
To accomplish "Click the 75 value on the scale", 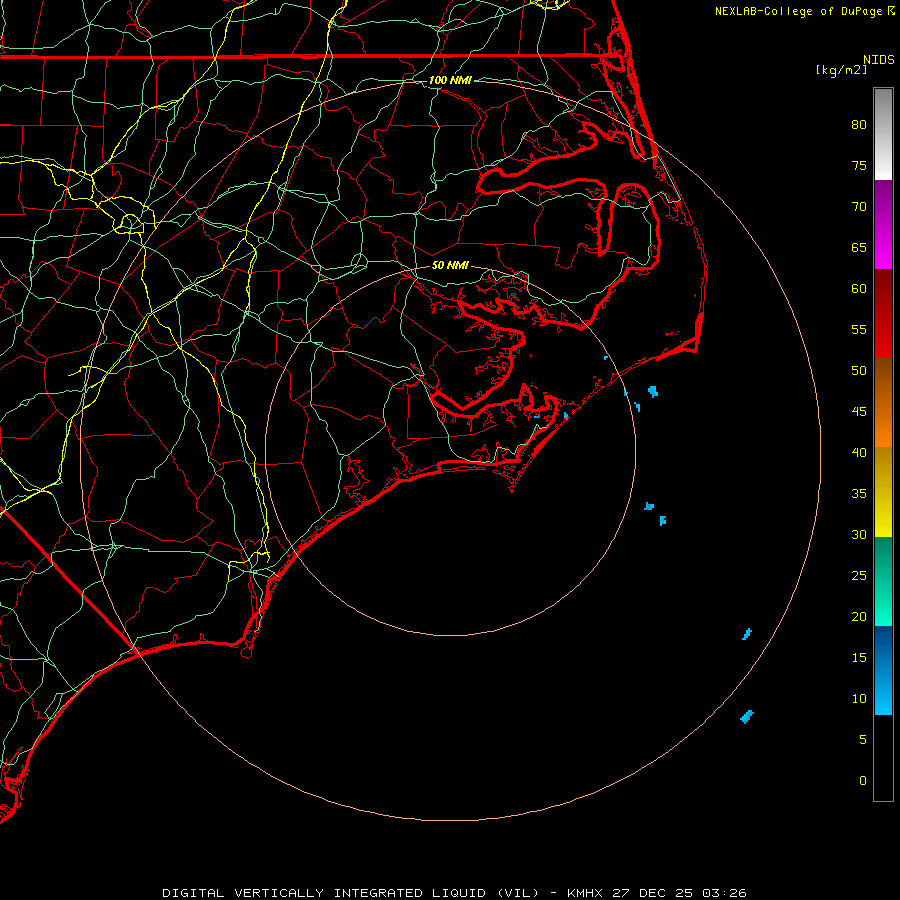I will (859, 166).
